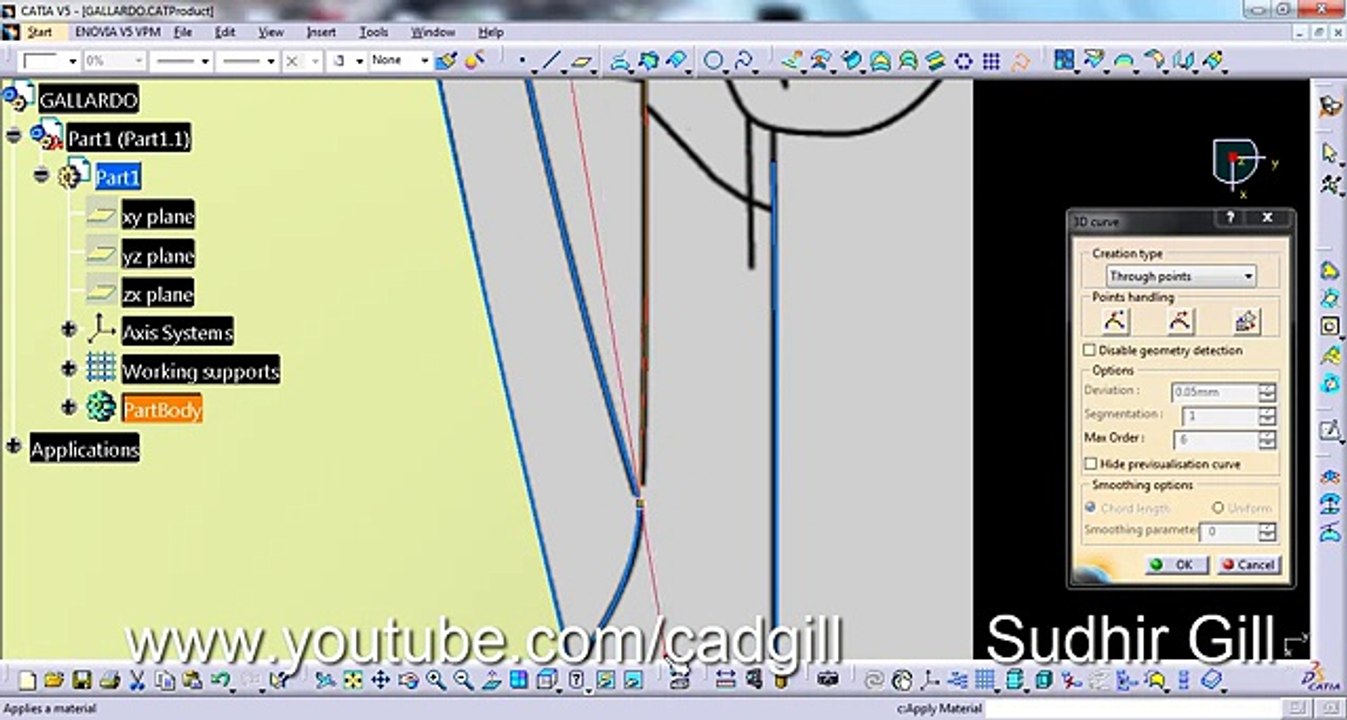Select the Circle tool in top toolbar

[714, 62]
